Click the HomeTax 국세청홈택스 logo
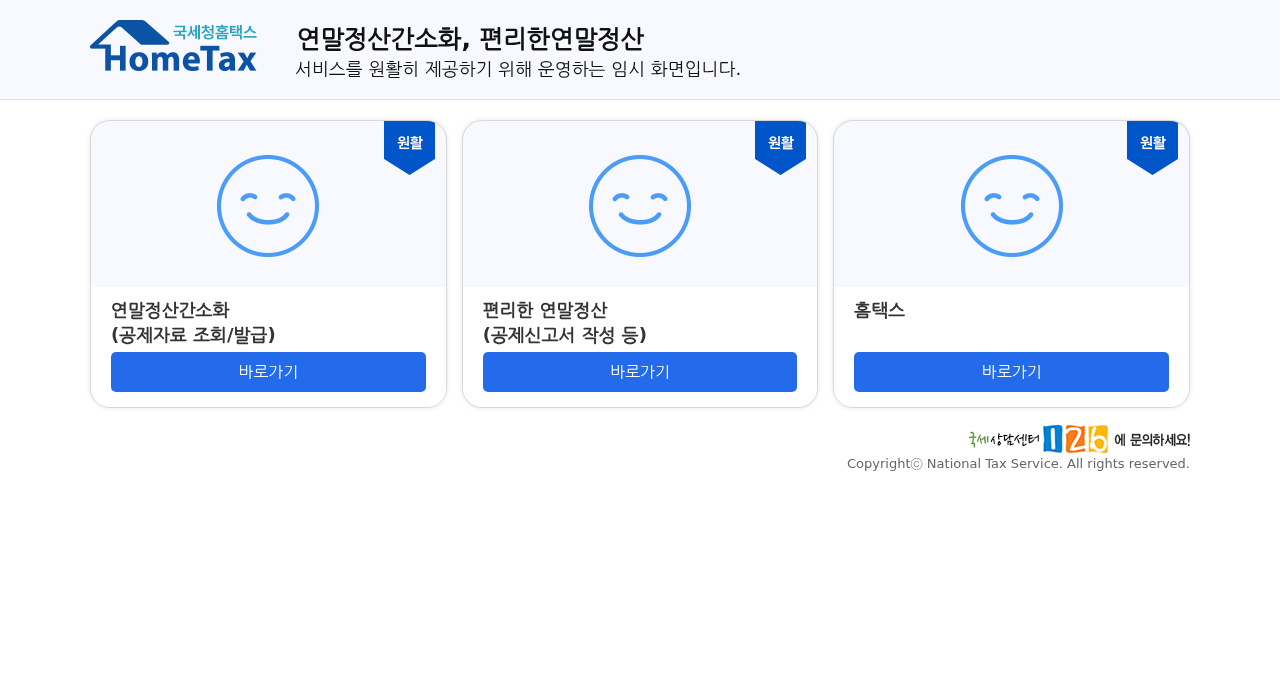 tap(173, 48)
